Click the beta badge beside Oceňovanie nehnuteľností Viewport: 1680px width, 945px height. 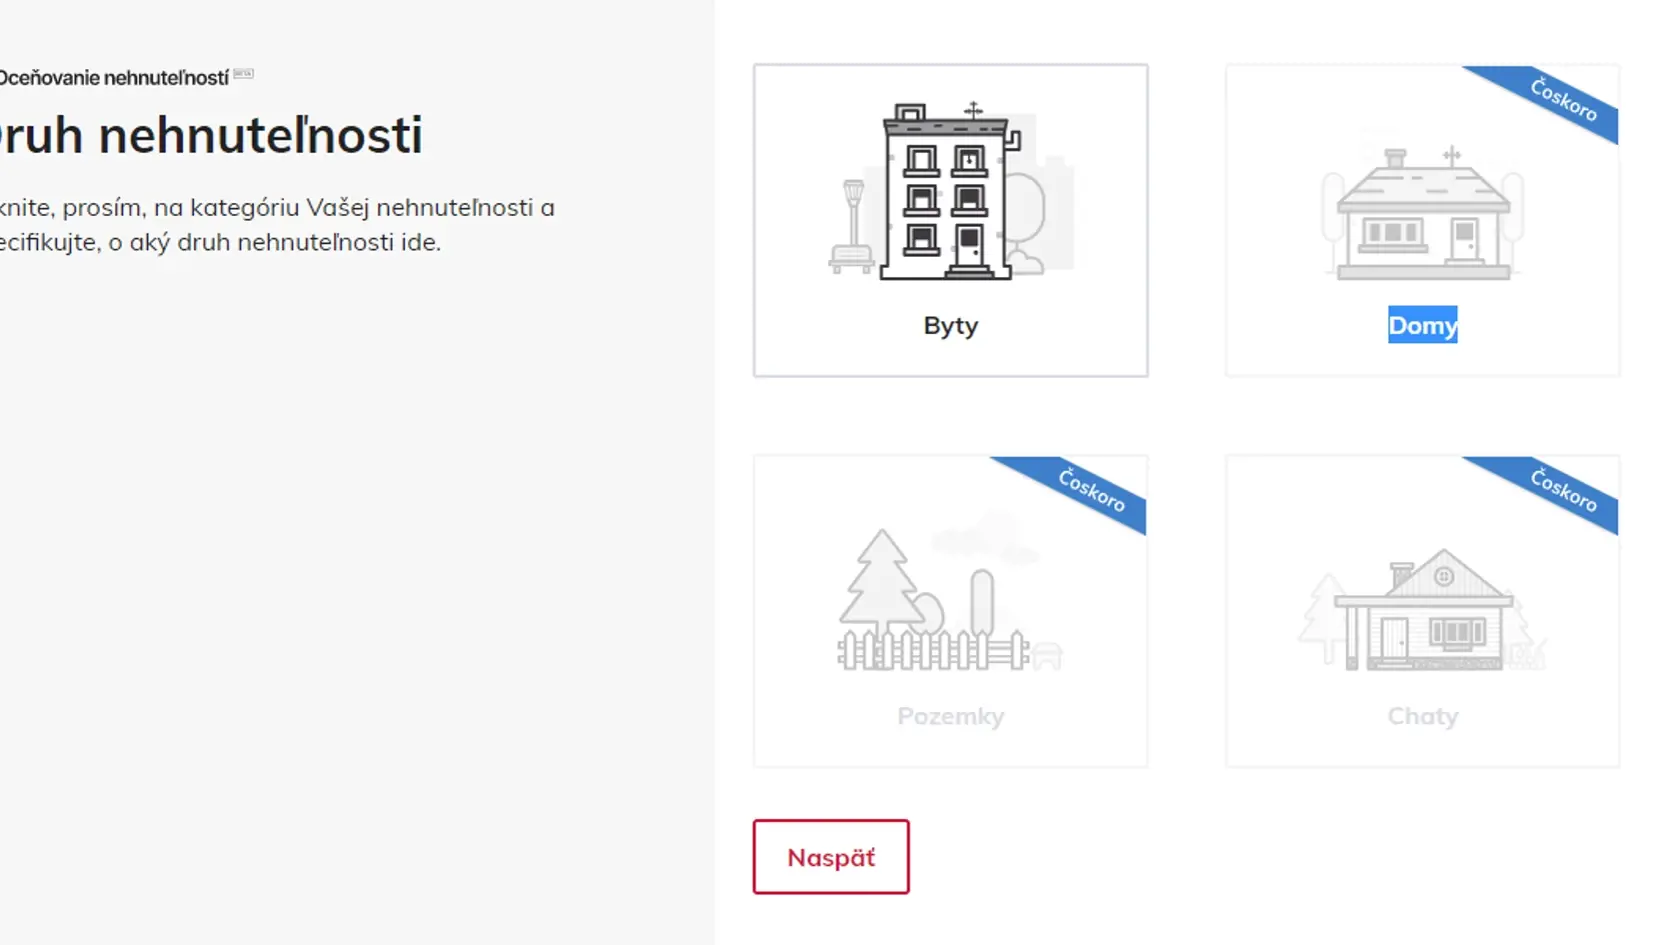(x=243, y=74)
